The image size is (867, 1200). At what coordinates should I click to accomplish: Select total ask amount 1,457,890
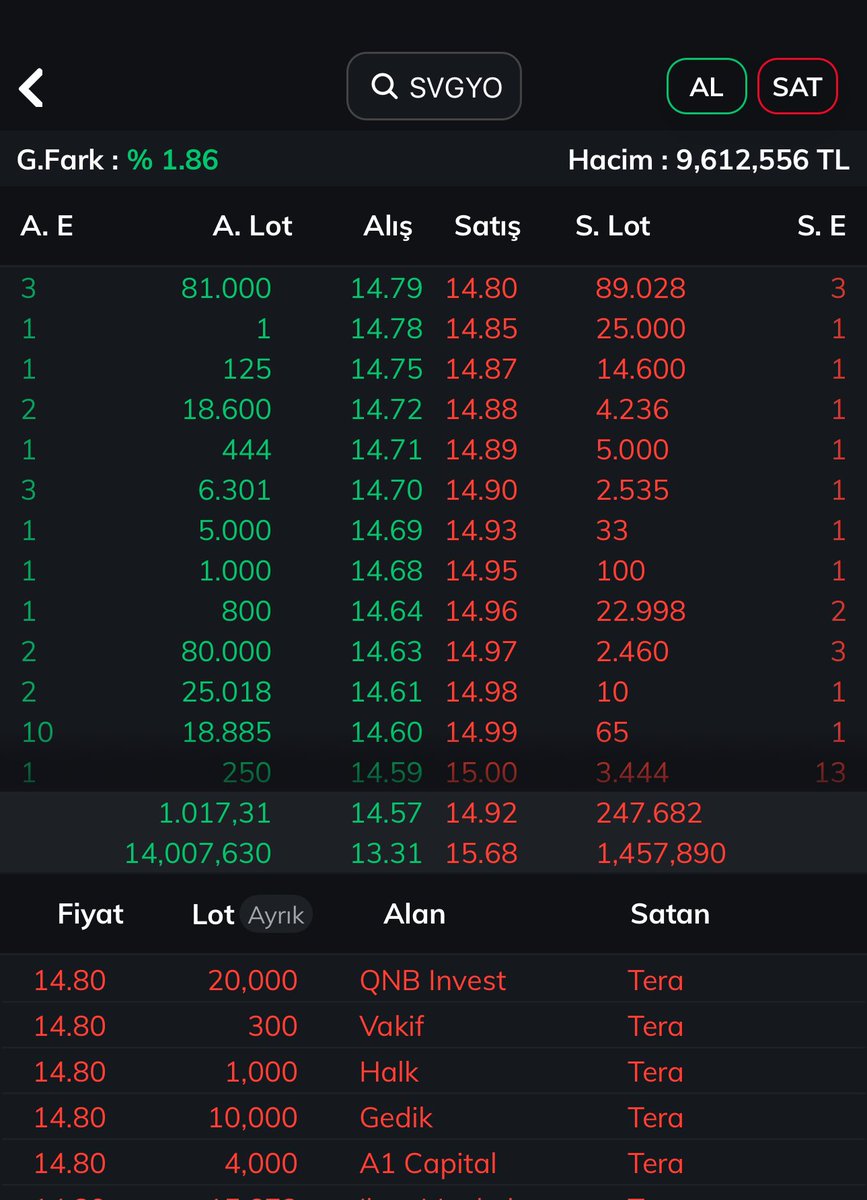[661, 854]
